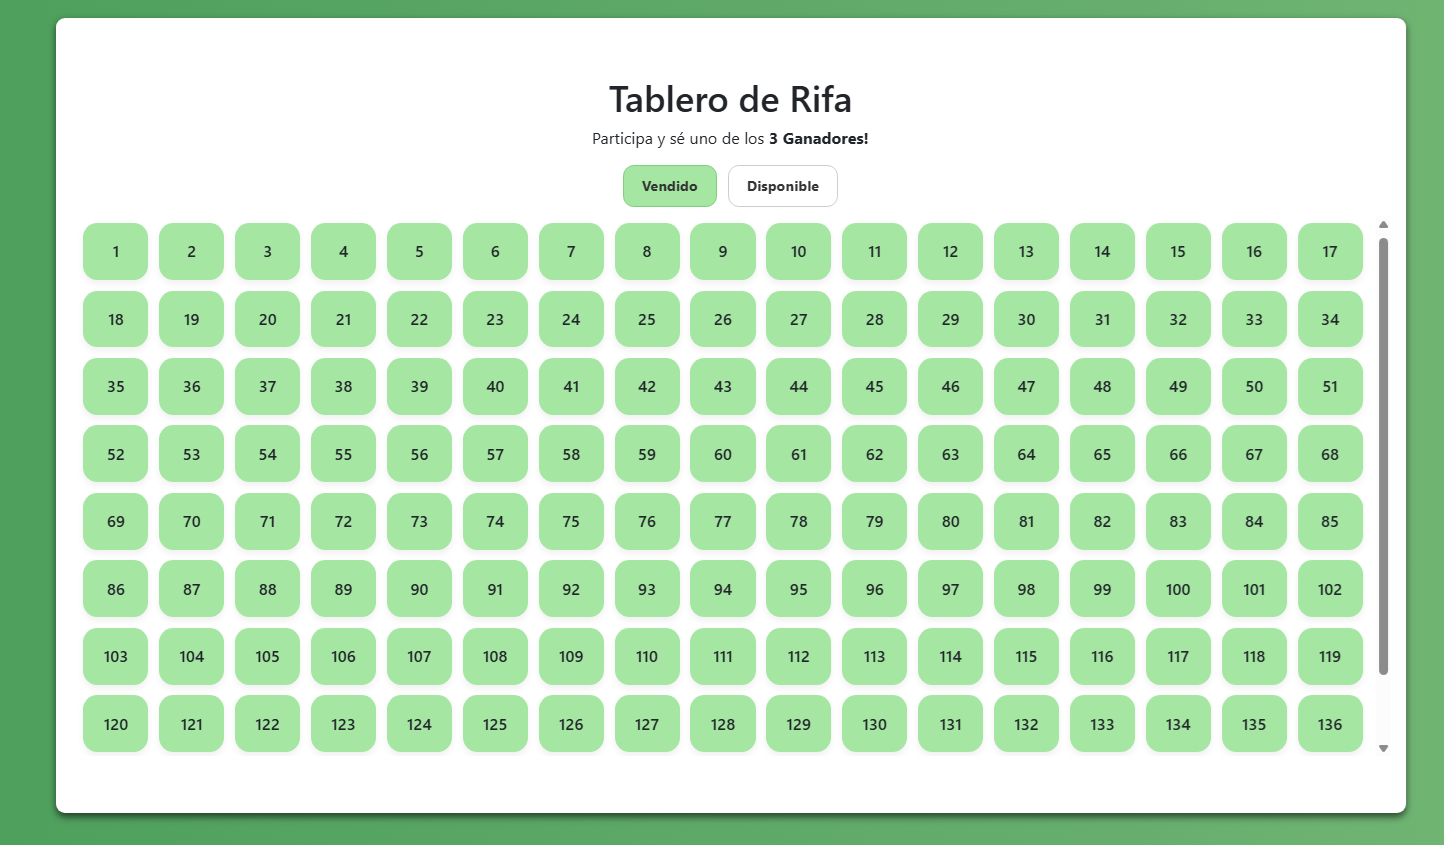
Task: Select number 100 on the board
Action: (1178, 589)
